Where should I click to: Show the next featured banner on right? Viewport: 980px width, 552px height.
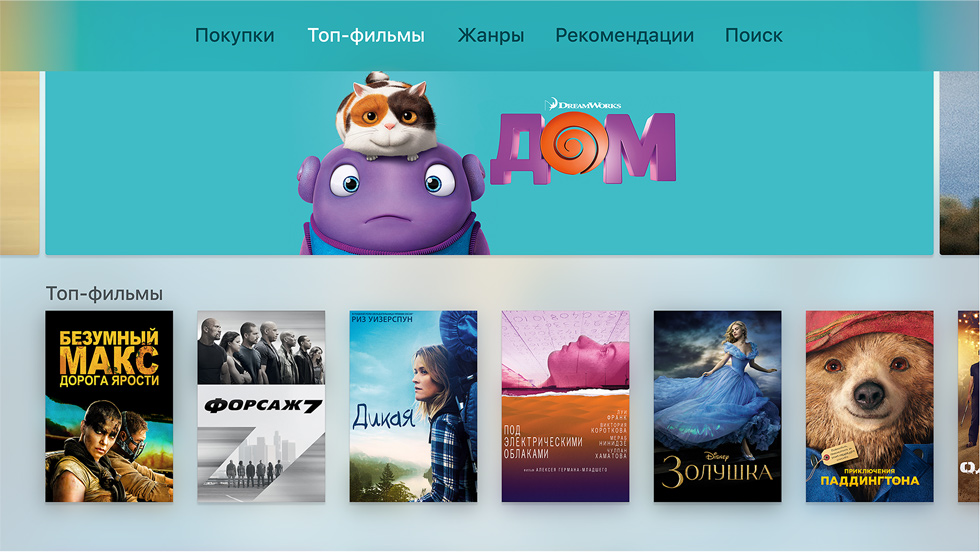(x=960, y=163)
